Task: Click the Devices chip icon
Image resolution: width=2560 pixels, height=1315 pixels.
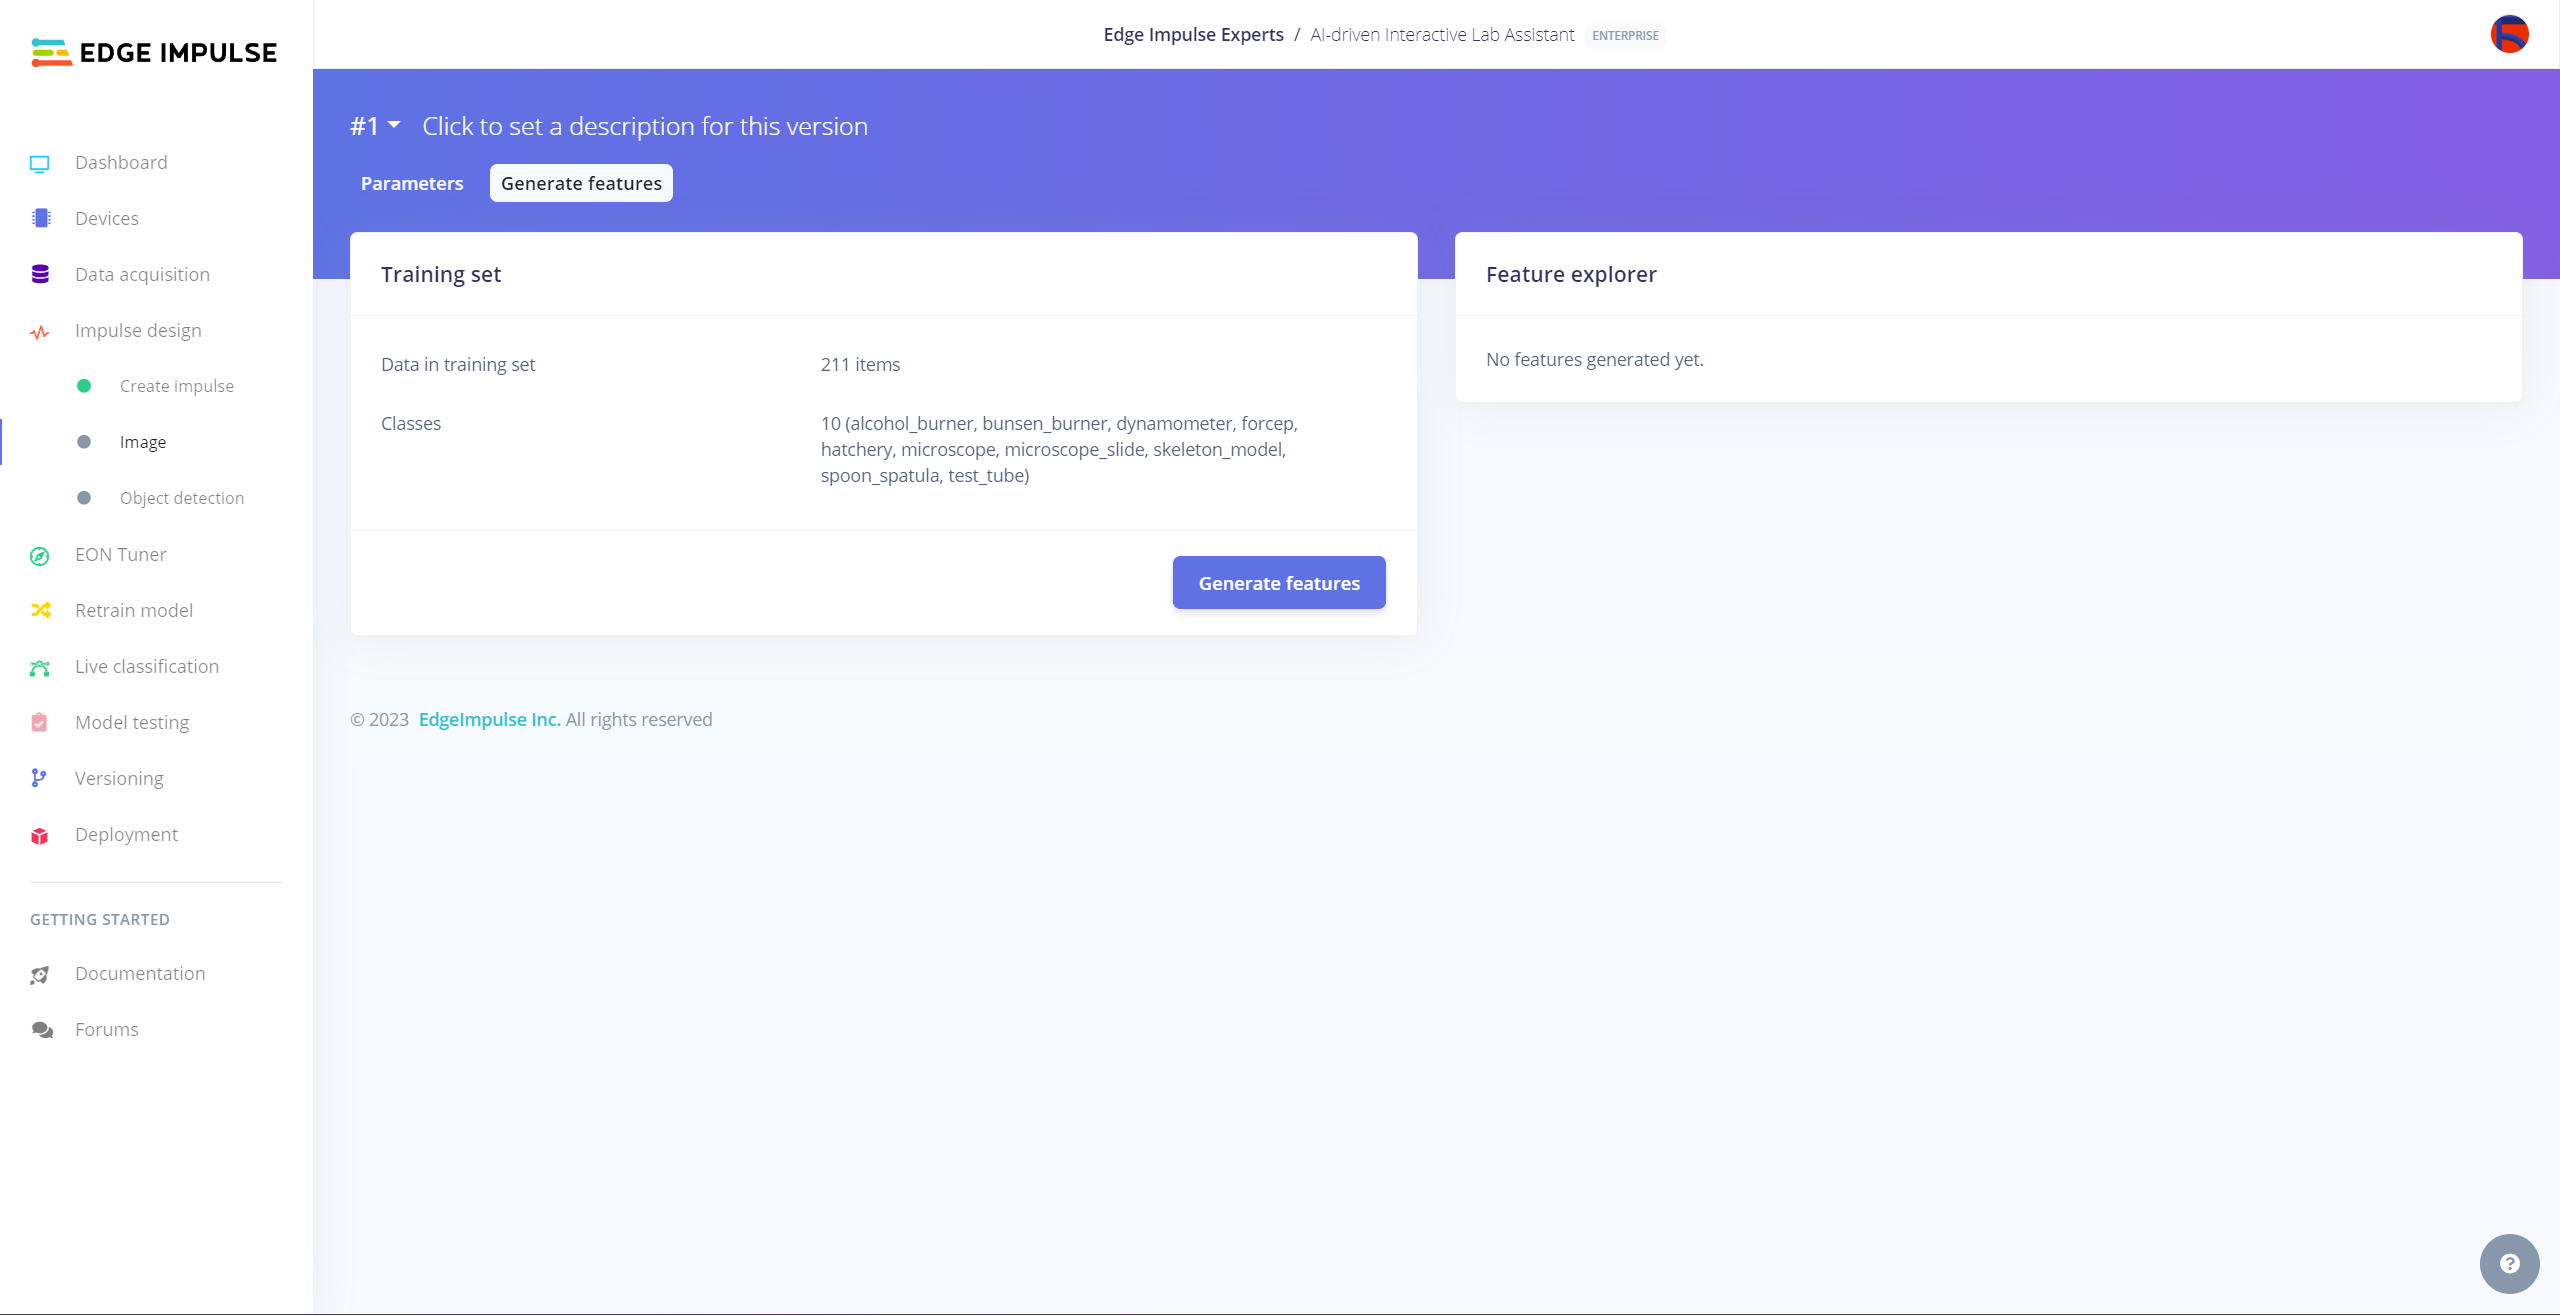Action: (41, 218)
